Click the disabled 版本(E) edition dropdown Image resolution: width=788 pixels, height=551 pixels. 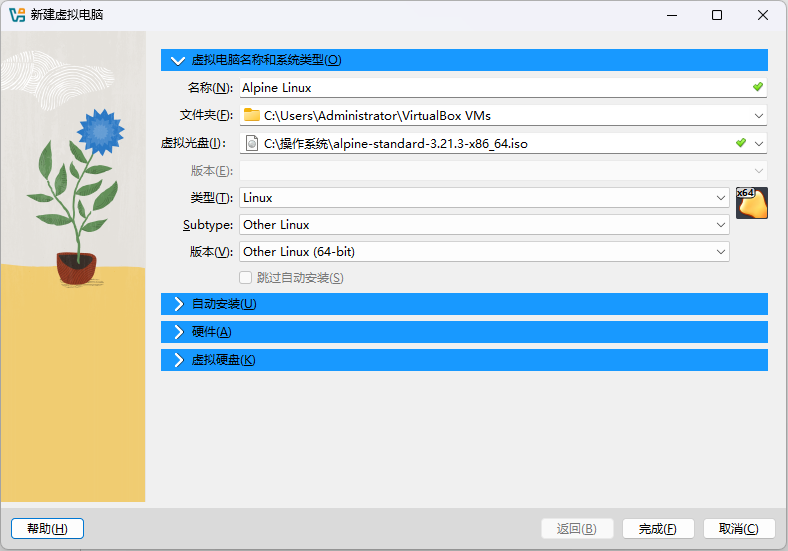pyautogui.click(x=503, y=170)
